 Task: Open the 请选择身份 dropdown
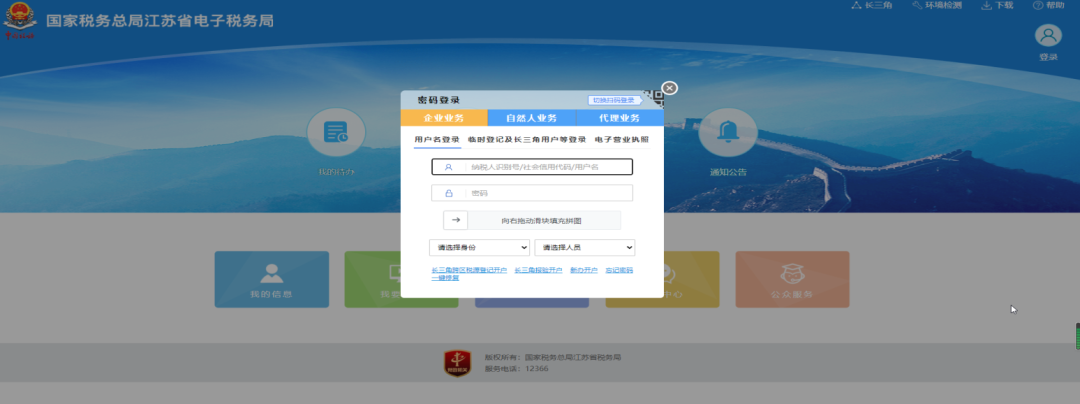479,247
